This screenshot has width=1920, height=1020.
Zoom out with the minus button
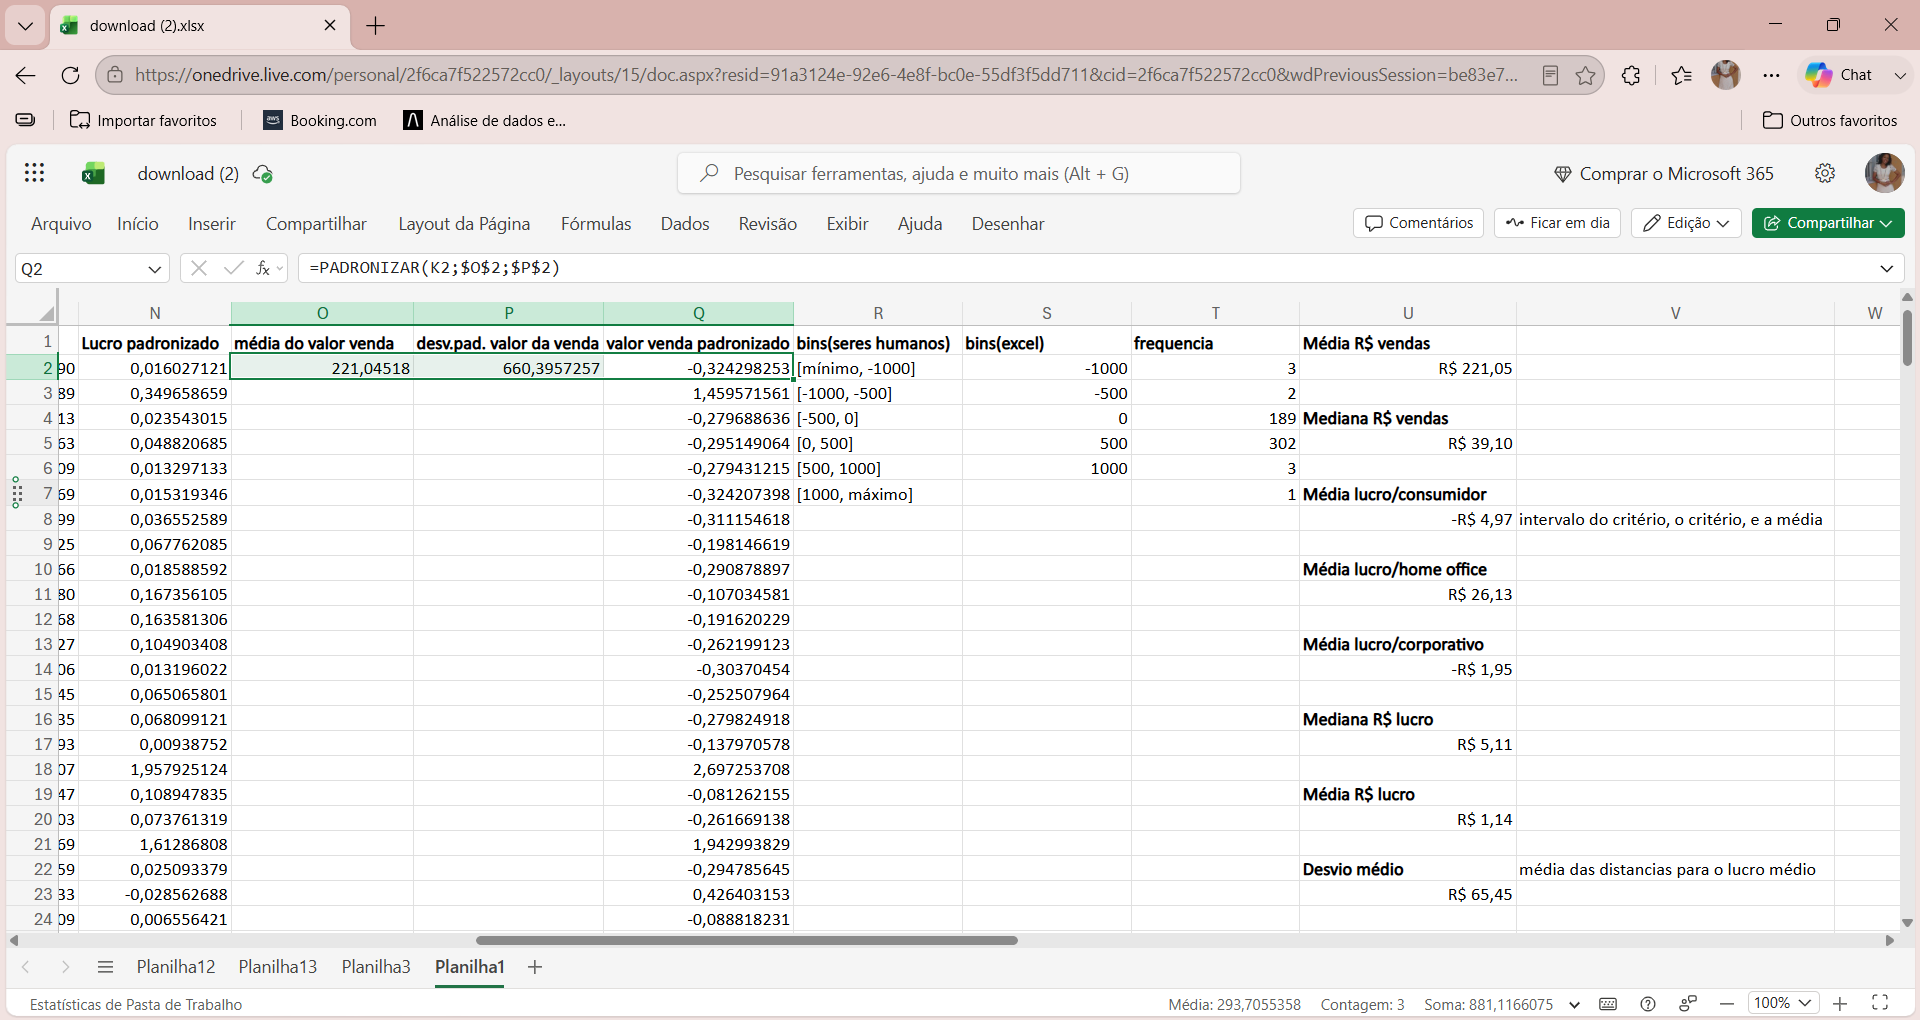(1727, 1004)
